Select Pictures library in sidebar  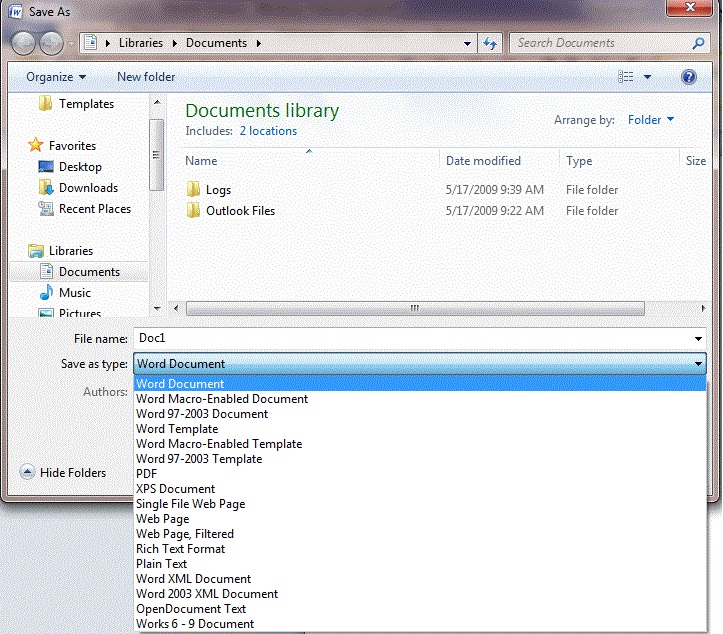tap(70, 313)
